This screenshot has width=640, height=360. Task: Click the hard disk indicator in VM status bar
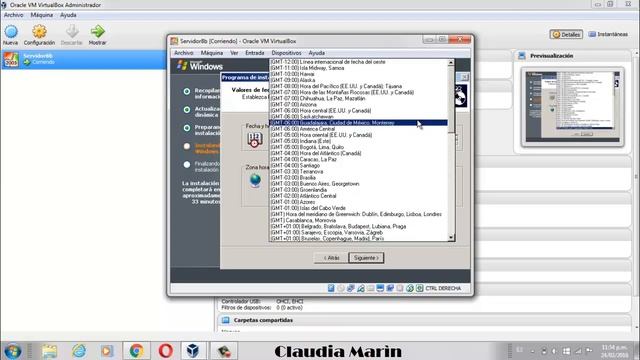tap(331, 288)
